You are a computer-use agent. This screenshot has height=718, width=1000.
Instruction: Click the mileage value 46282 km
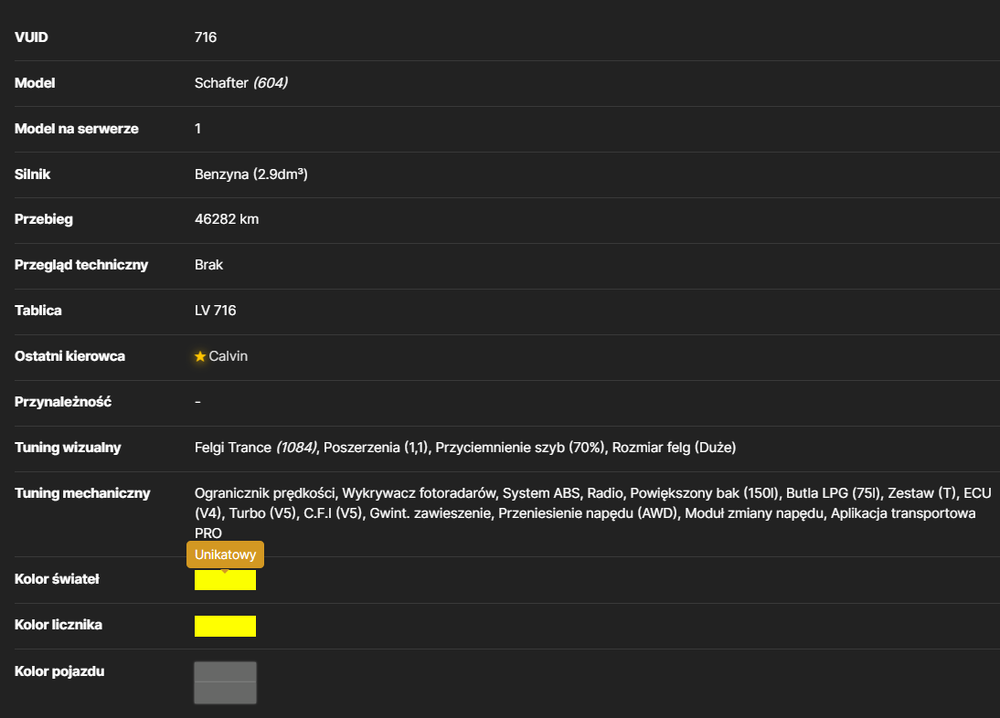tap(226, 219)
